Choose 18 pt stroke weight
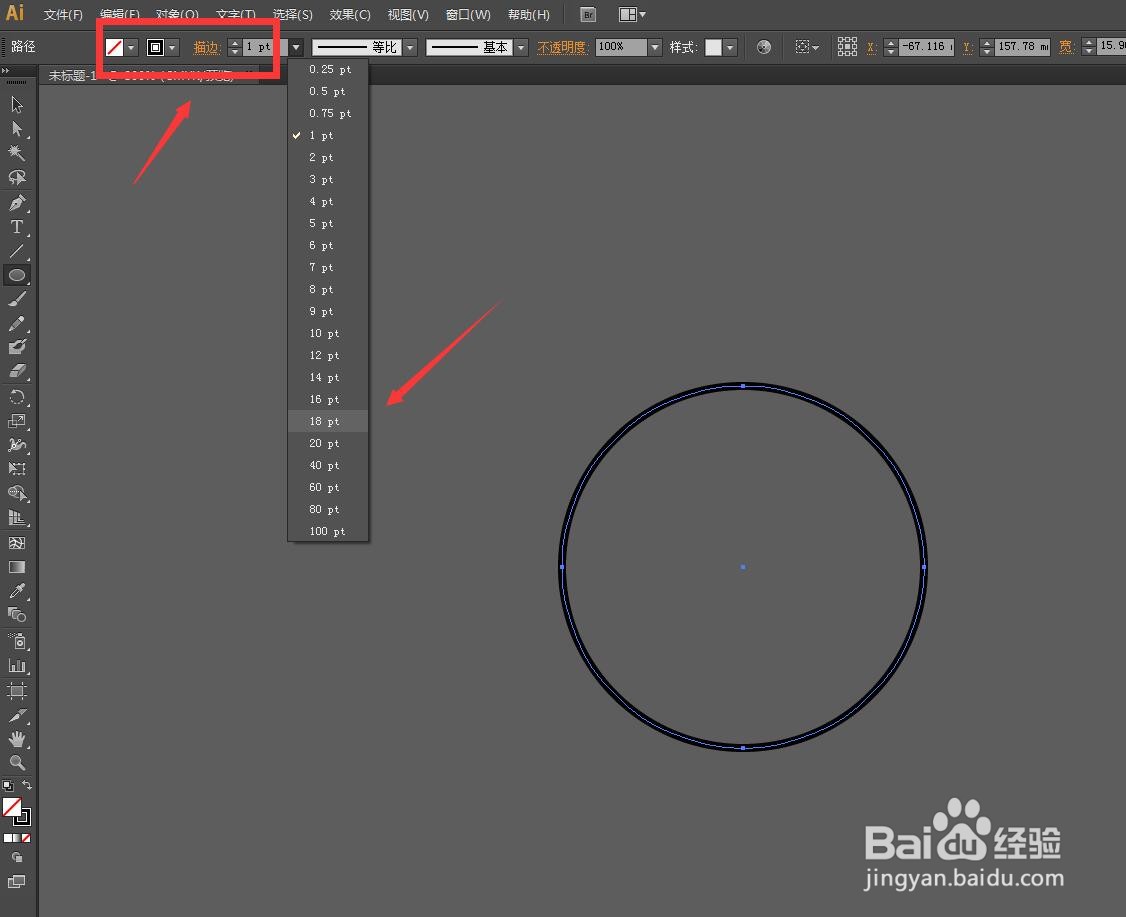The width and height of the screenshot is (1126, 917). point(328,421)
